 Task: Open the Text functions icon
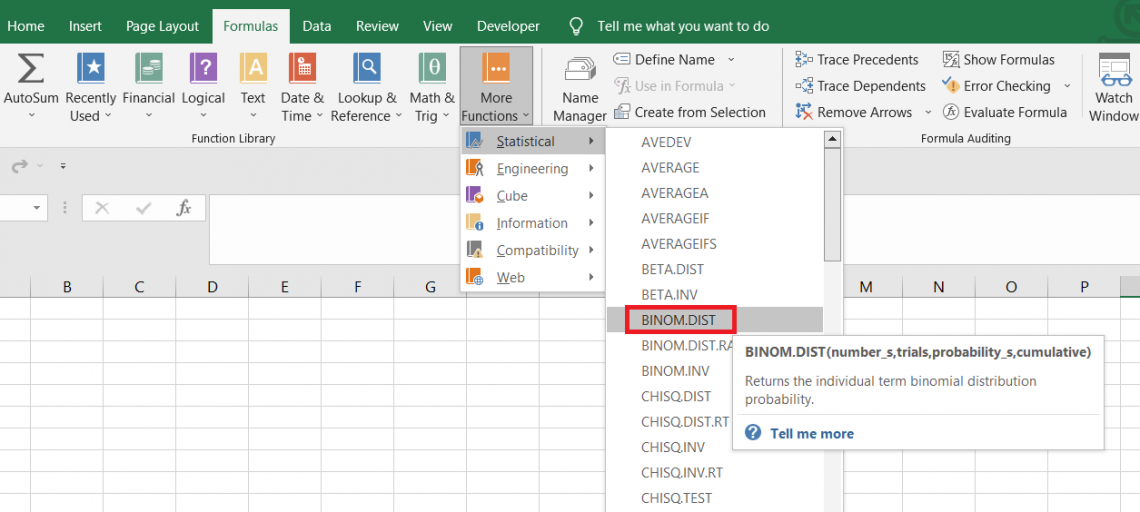(x=253, y=69)
